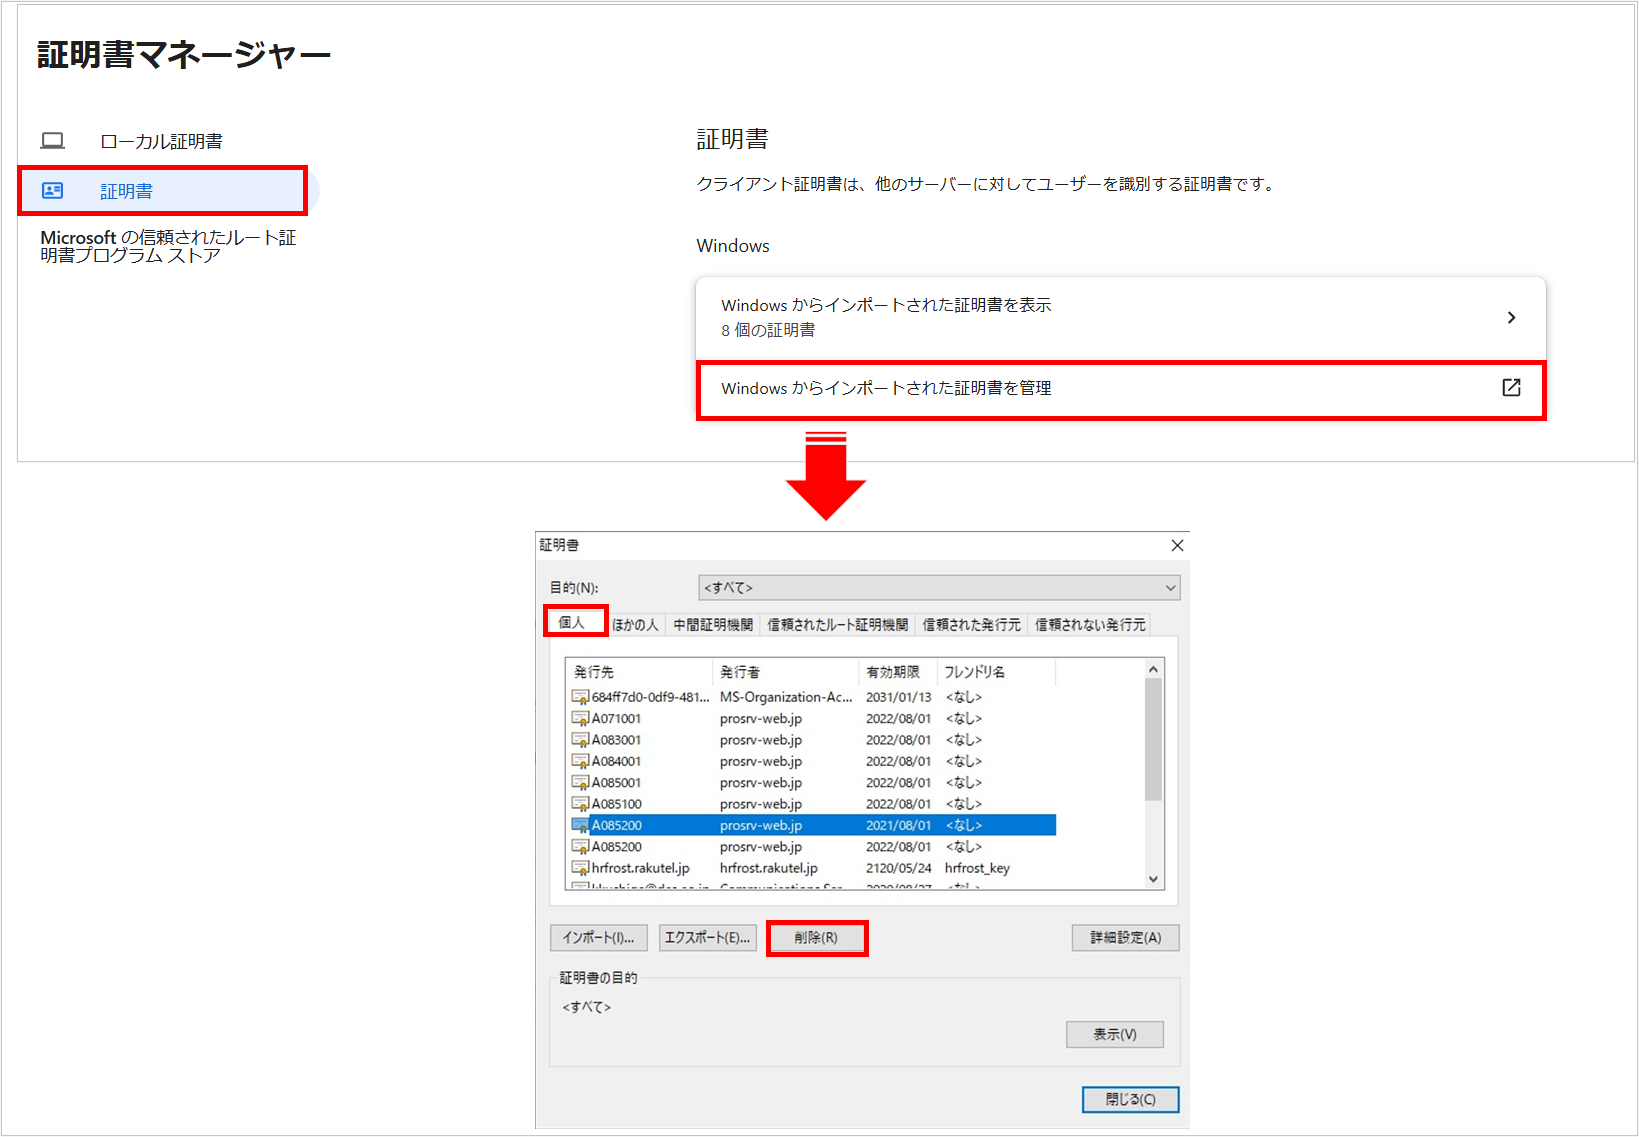Click the certificate icon of A085001
1639x1137 pixels.
pos(580,783)
